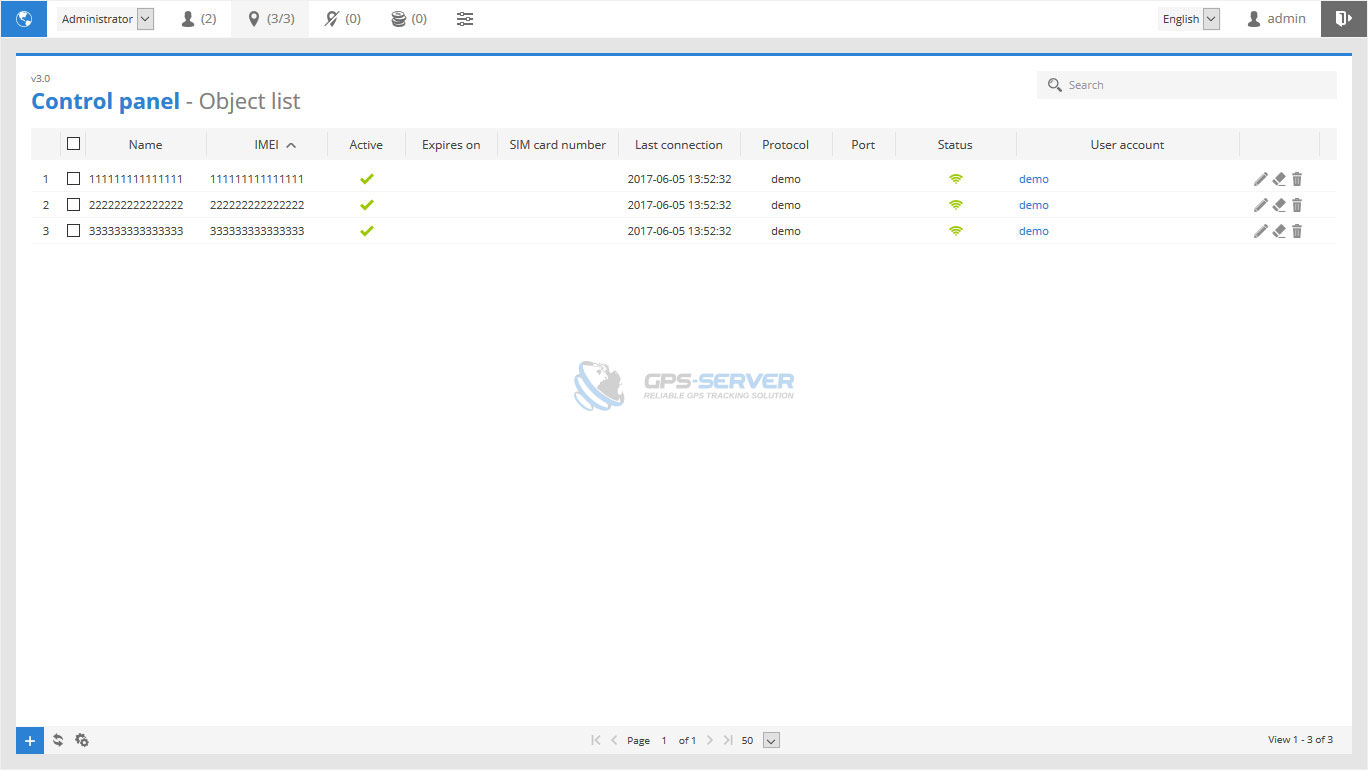The height and width of the screenshot is (770, 1368).
Task: Delete object 333333333333333 using trash icon
Action: click(x=1297, y=231)
